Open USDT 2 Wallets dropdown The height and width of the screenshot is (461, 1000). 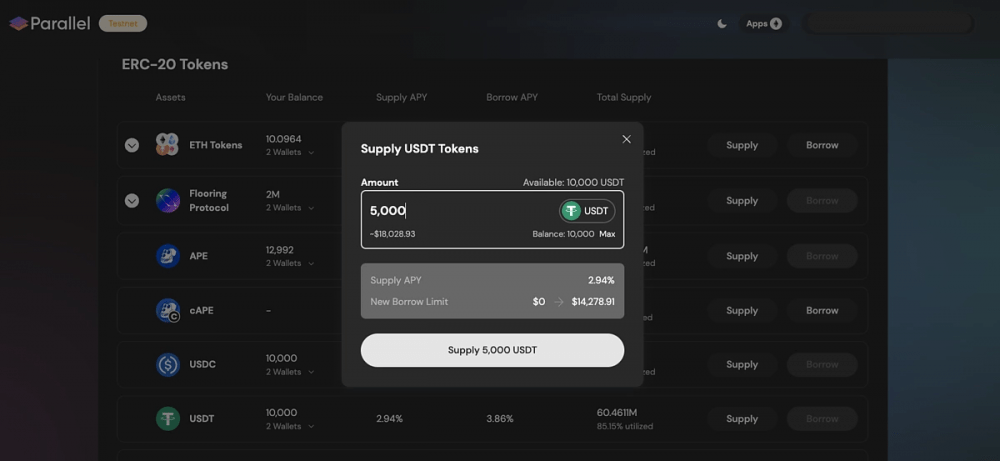click(290, 426)
